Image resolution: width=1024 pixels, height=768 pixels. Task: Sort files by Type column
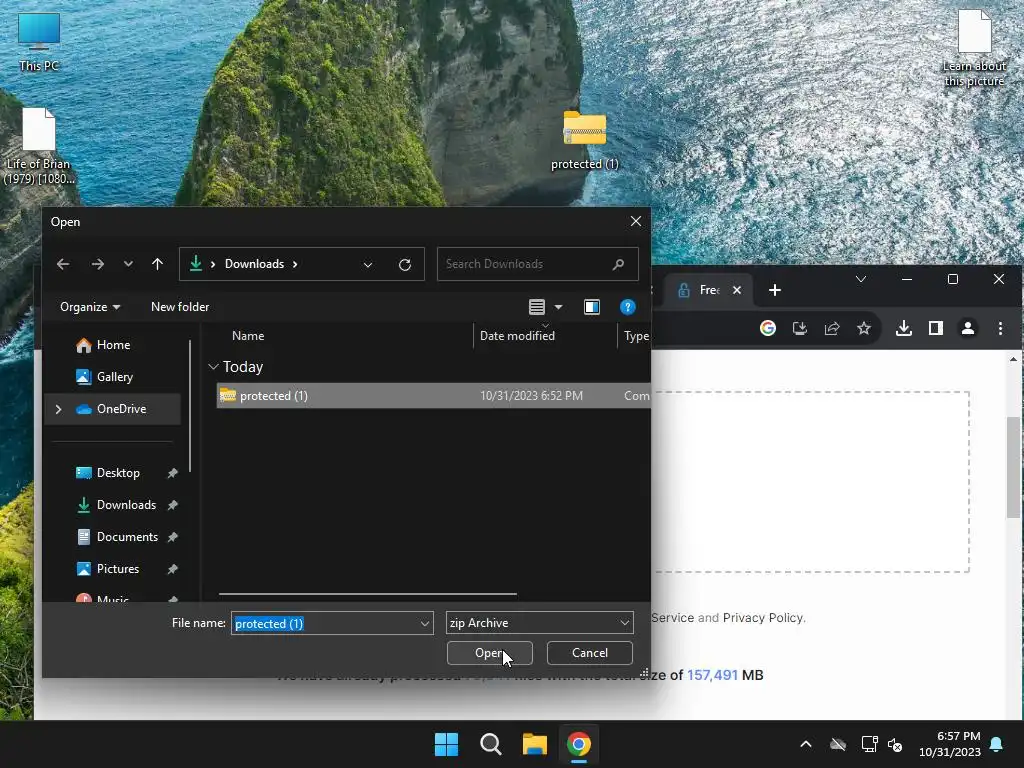636,336
